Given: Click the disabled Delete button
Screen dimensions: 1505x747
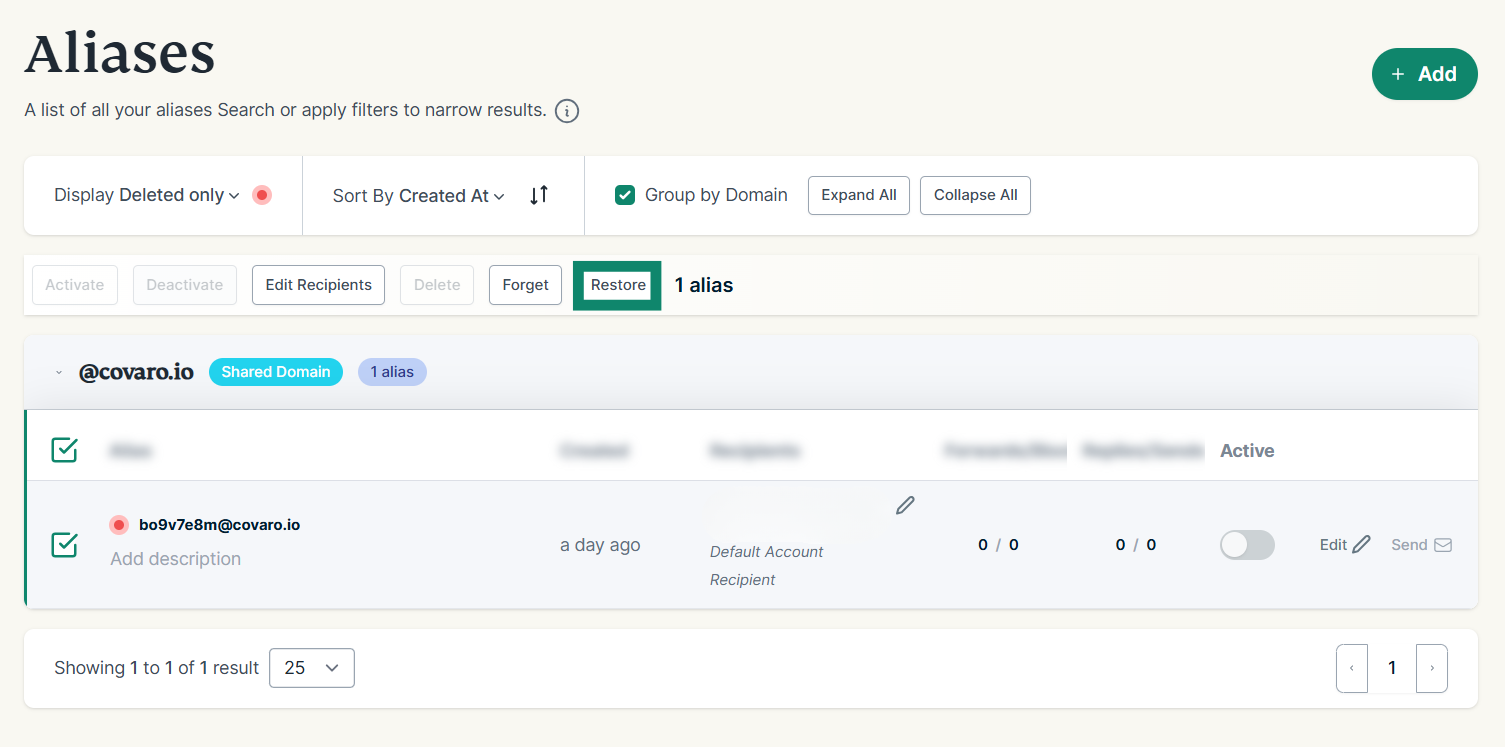Looking at the screenshot, I should pos(437,285).
